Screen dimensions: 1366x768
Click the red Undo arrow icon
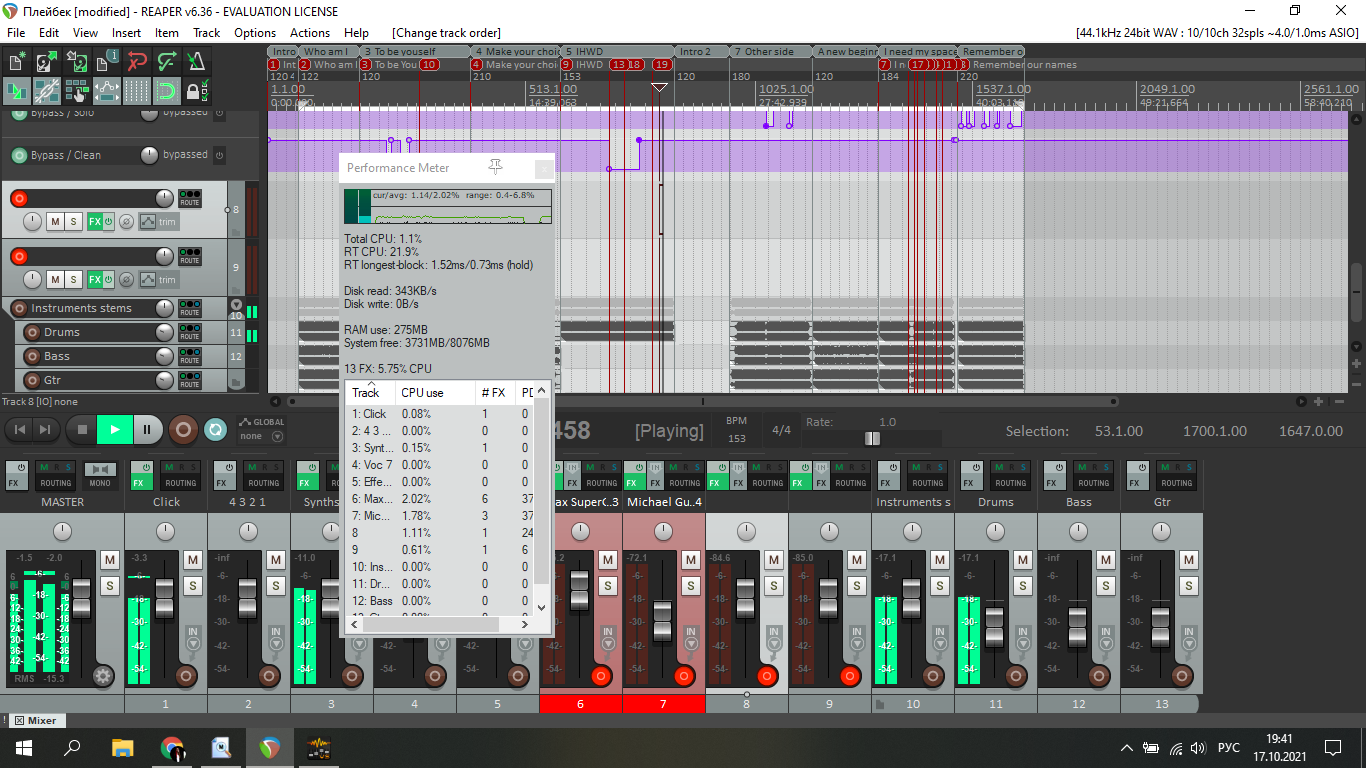138,62
